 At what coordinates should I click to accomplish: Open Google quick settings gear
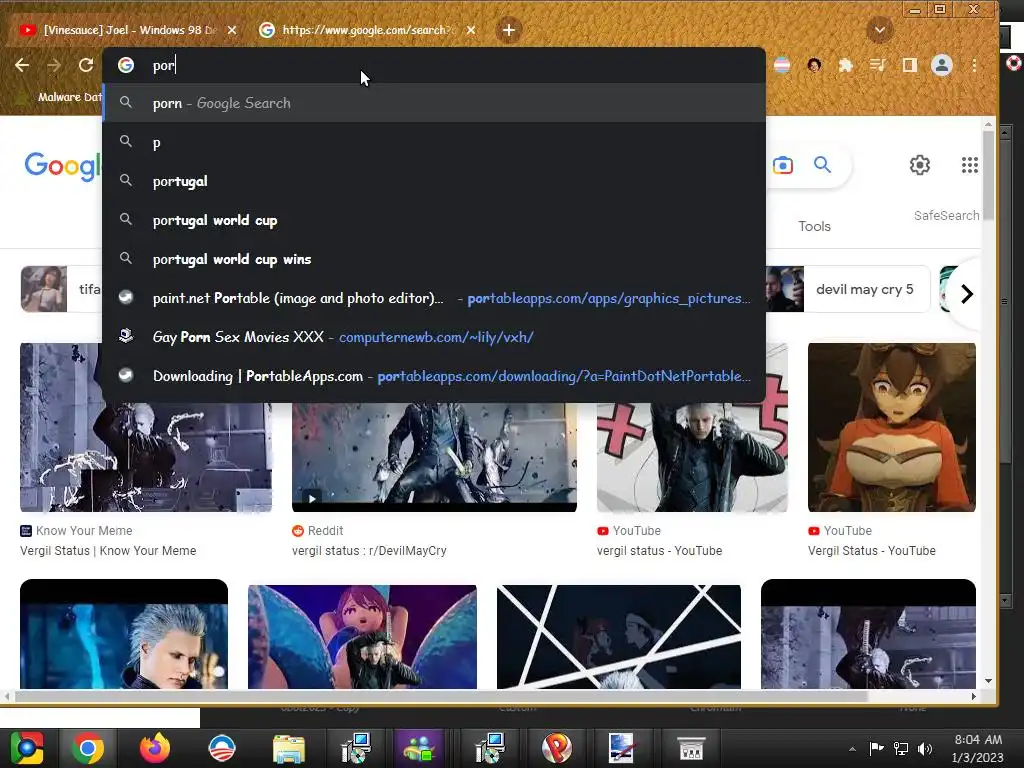[920, 165]
